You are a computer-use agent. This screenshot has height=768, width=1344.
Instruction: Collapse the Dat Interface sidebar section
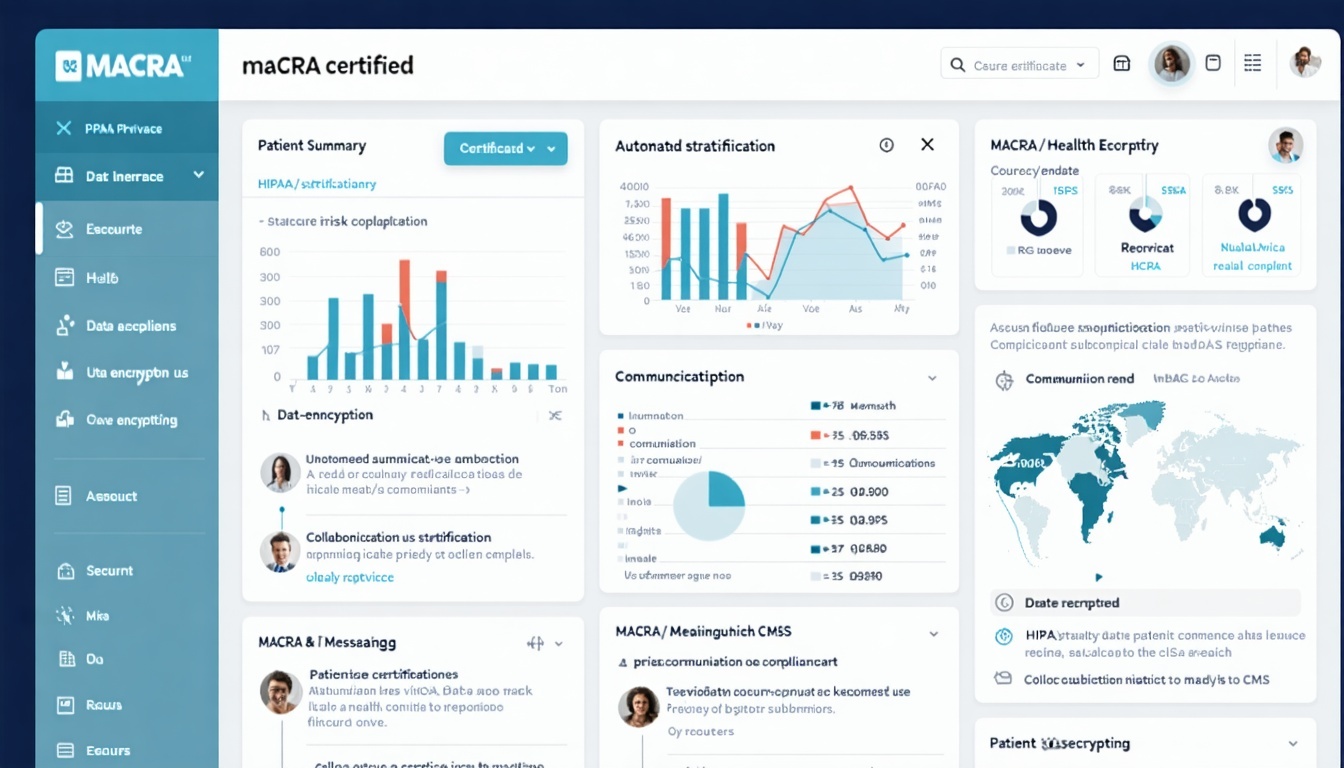pos(199,177)
